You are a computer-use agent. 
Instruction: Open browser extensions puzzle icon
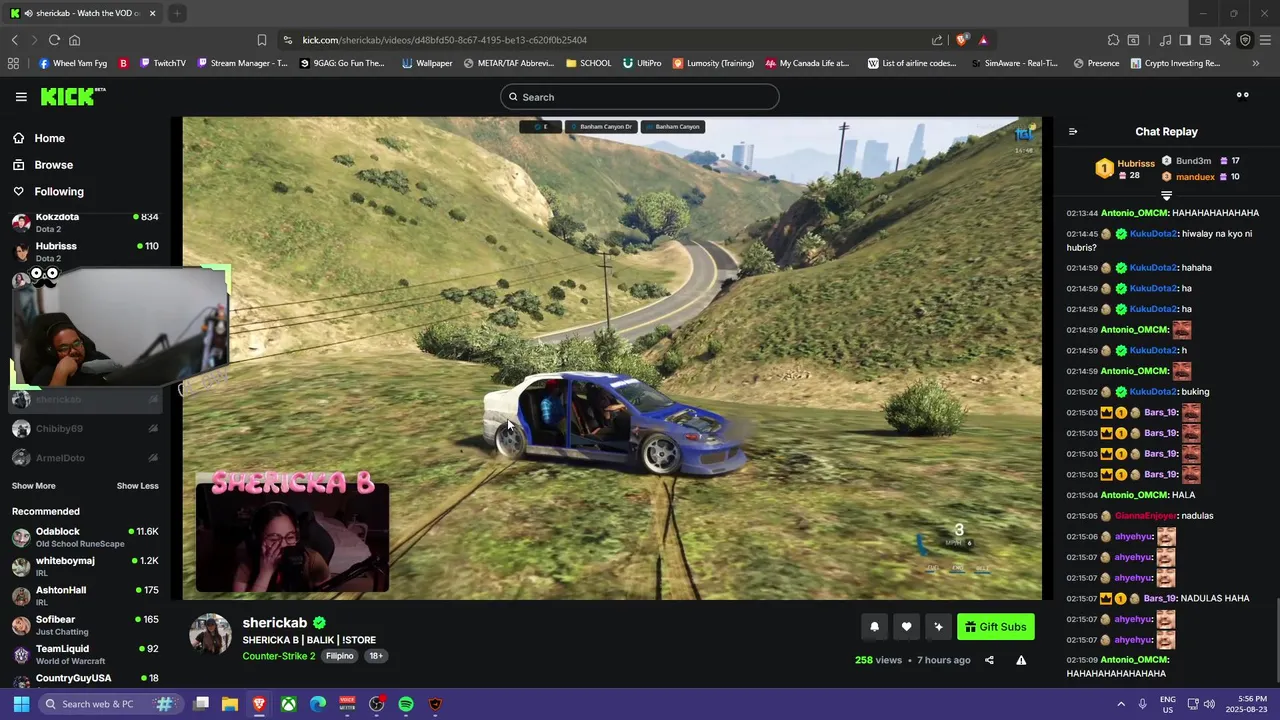click(1113, 40)
